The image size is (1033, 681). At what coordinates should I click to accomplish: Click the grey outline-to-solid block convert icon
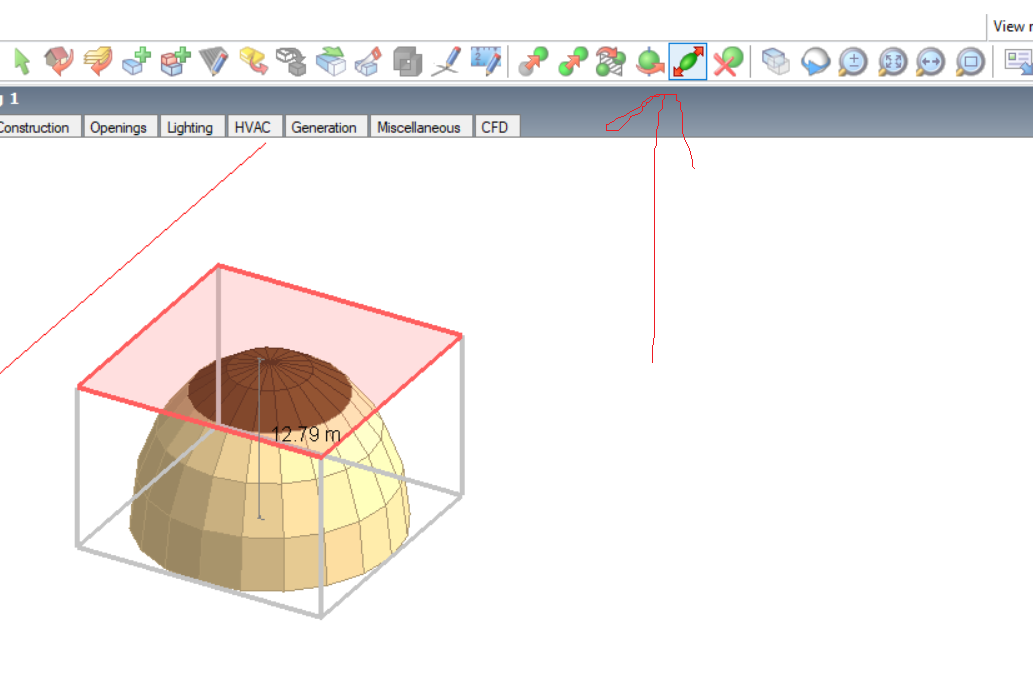(291, 61)
